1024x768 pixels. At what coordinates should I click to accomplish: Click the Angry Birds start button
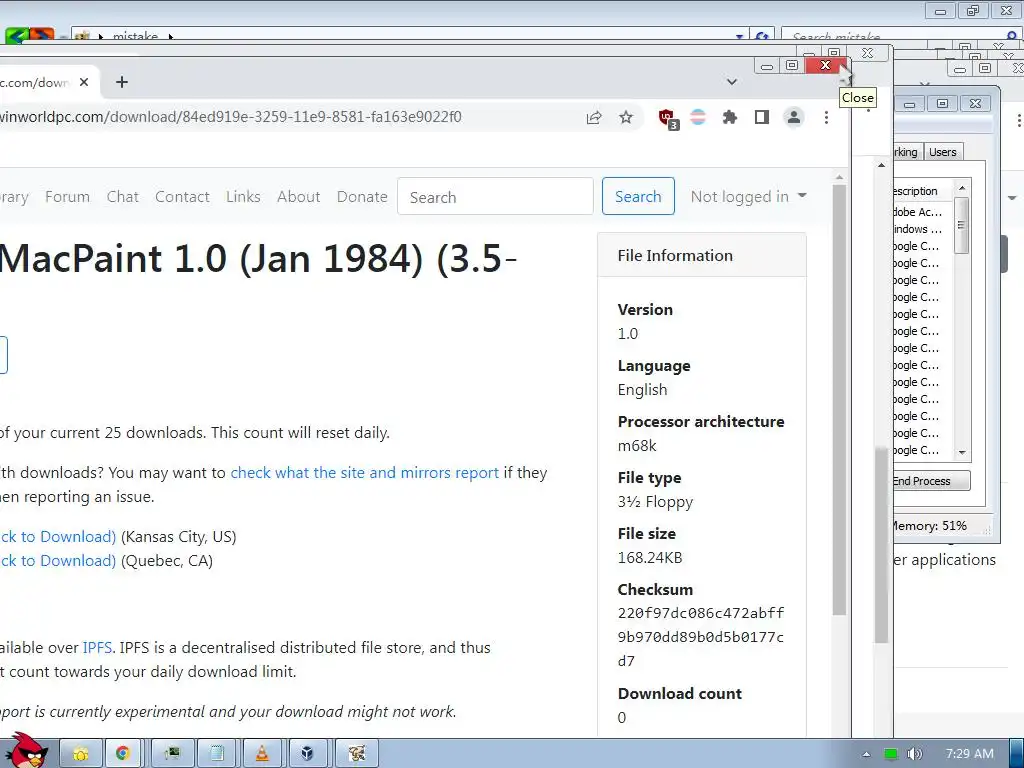[x=26, y=750]
